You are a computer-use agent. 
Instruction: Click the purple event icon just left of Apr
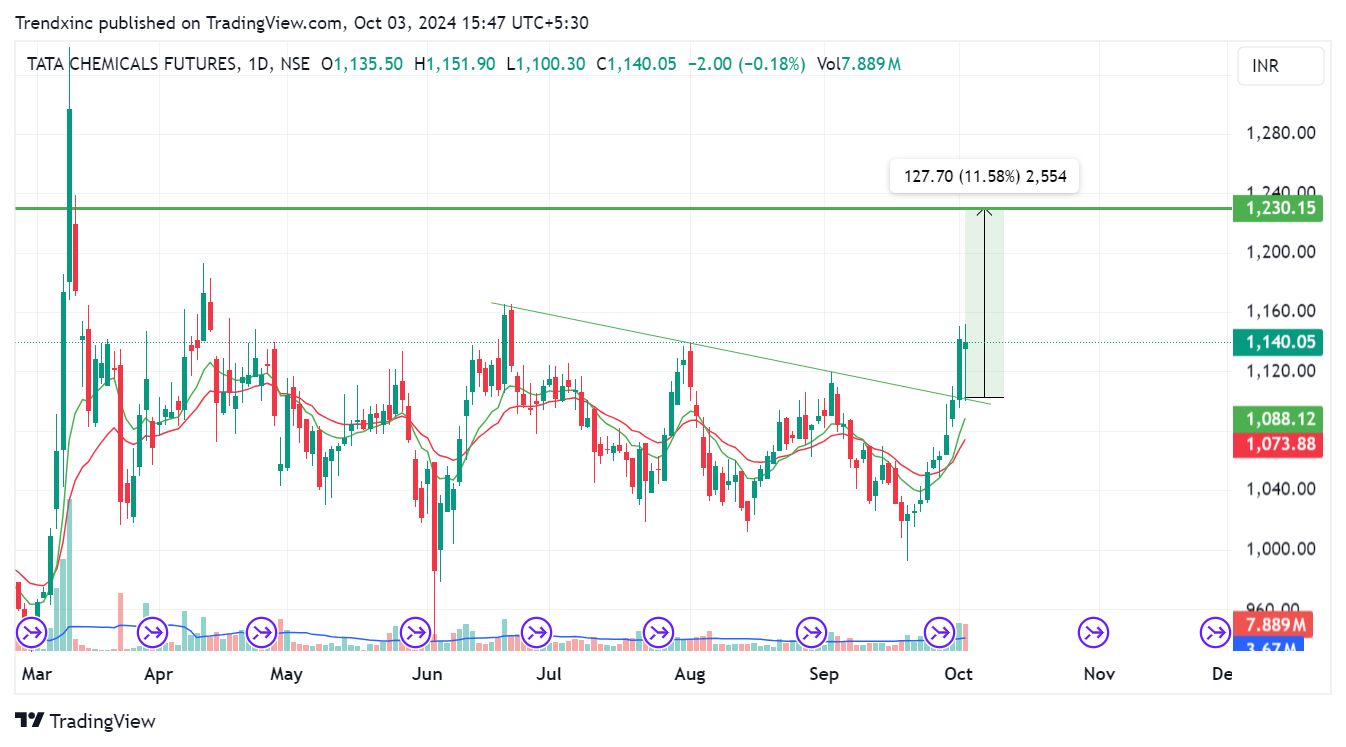pos(153,632)
